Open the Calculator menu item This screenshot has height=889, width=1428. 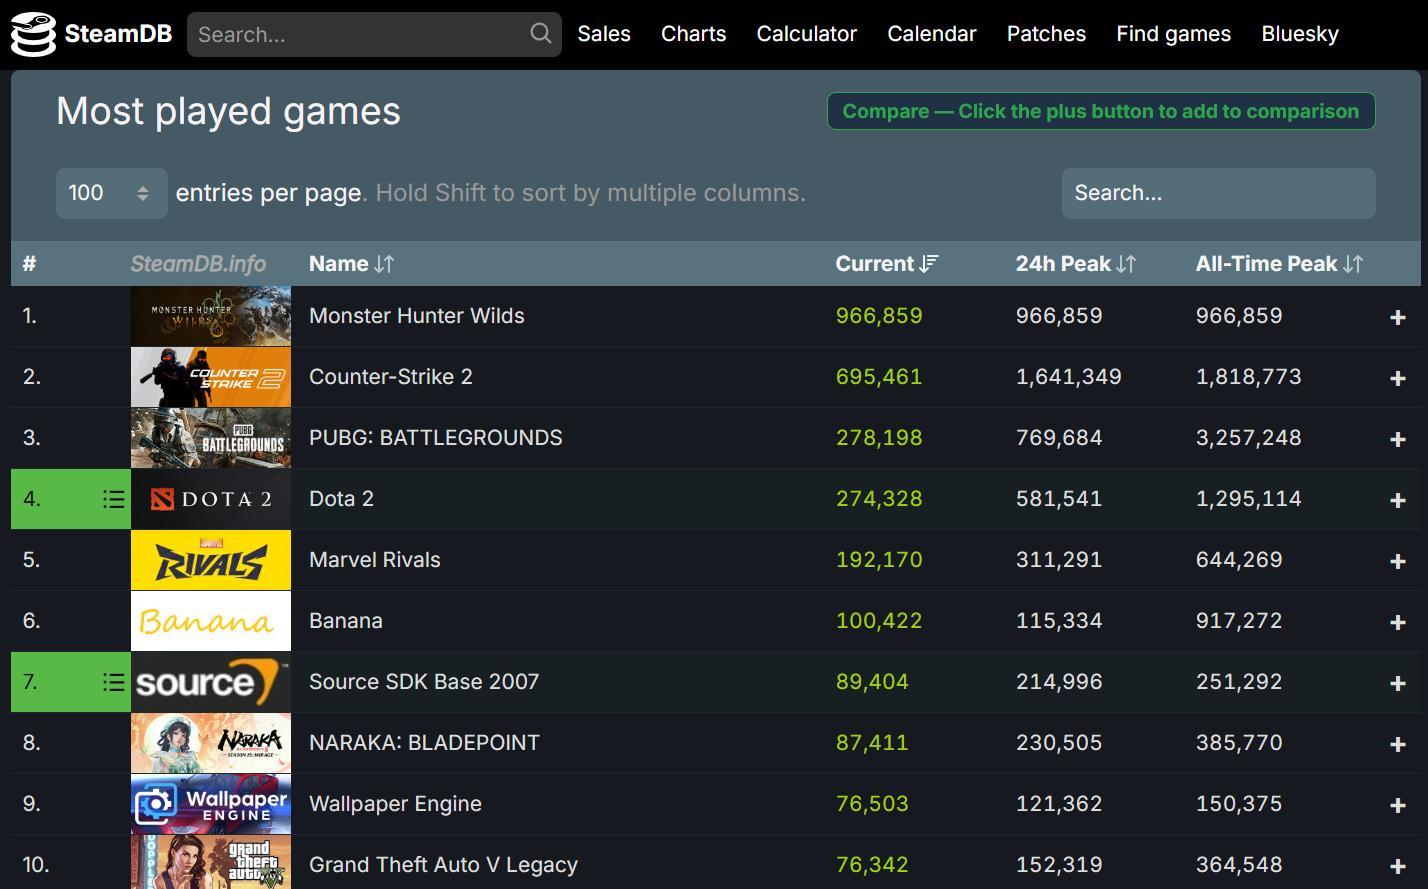pyautogui.click(x=806, y=34)
